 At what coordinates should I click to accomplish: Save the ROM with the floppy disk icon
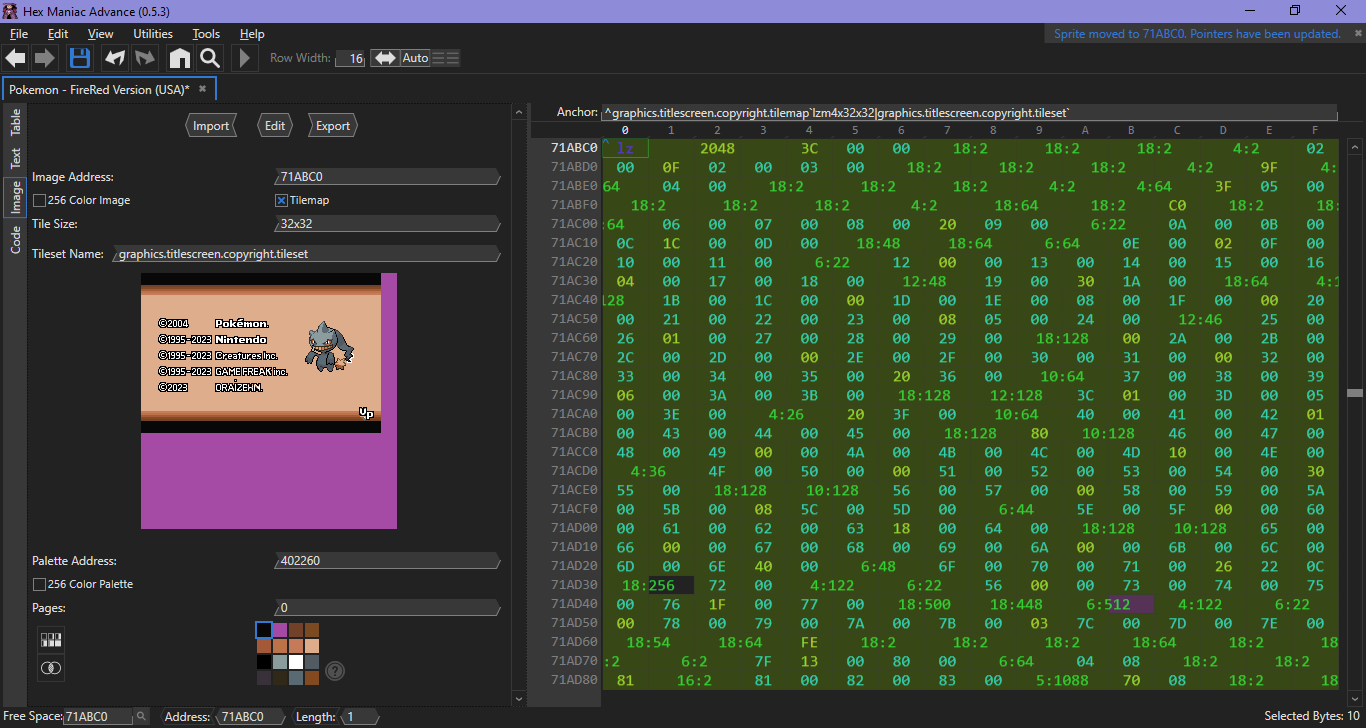tap(79, 58)
